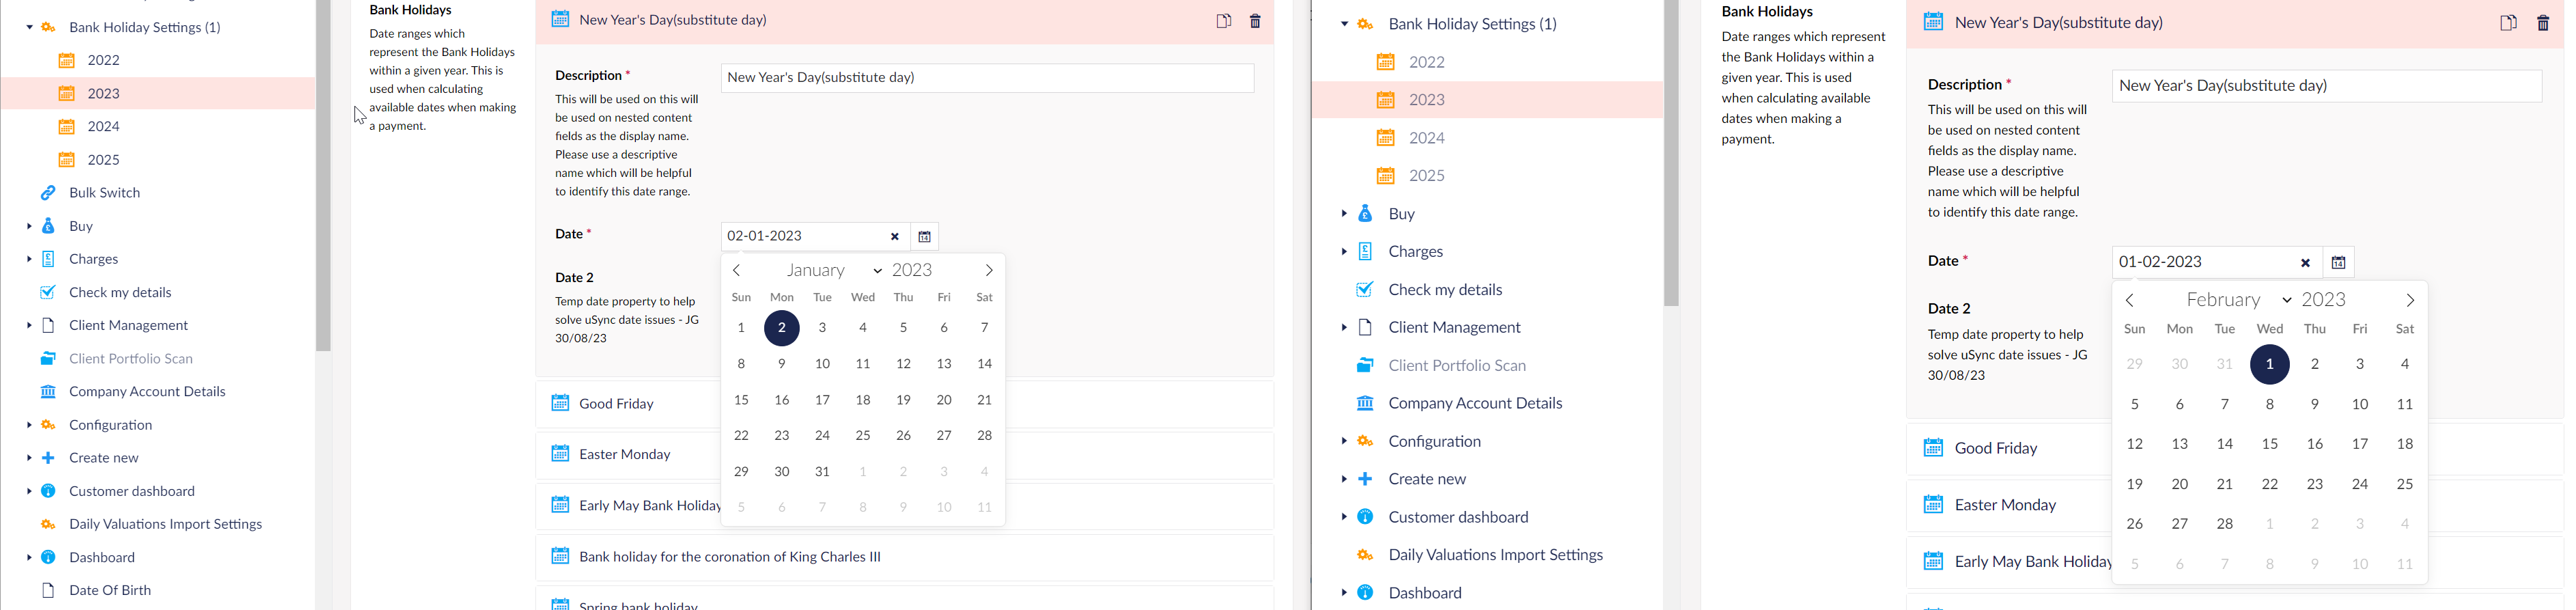Viewport: 2576px width, 610px height.
Task: Pick January 16 in the calendar
Action: [x=782, y=400]
